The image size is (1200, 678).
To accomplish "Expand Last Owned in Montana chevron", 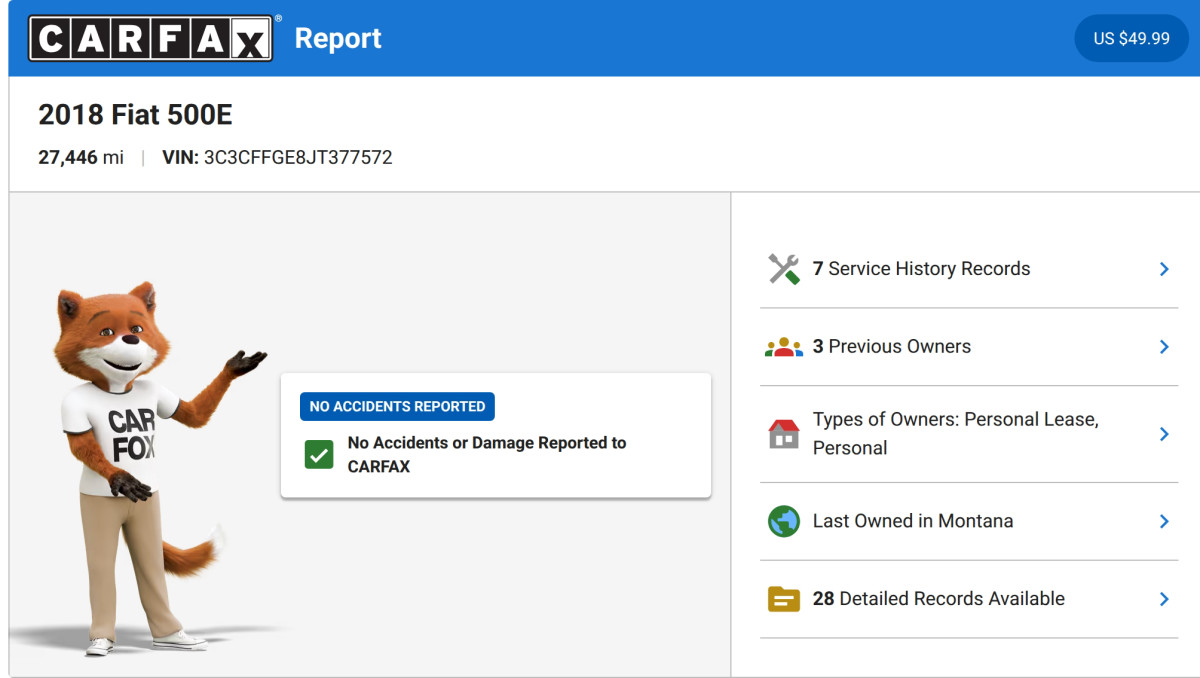I will pyautogui.click(x=1164, y=521).
